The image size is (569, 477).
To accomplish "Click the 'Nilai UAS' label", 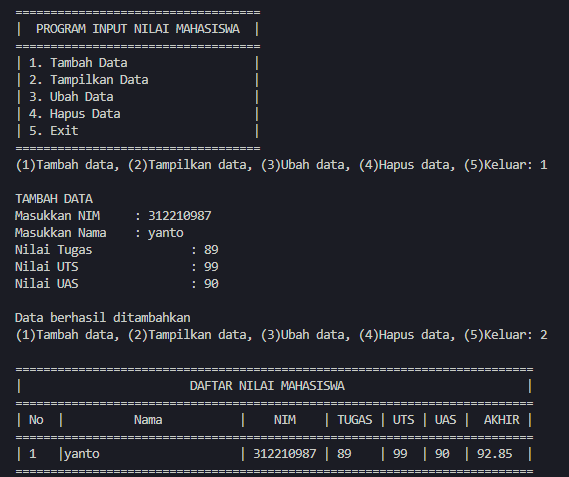I will 46,284.
